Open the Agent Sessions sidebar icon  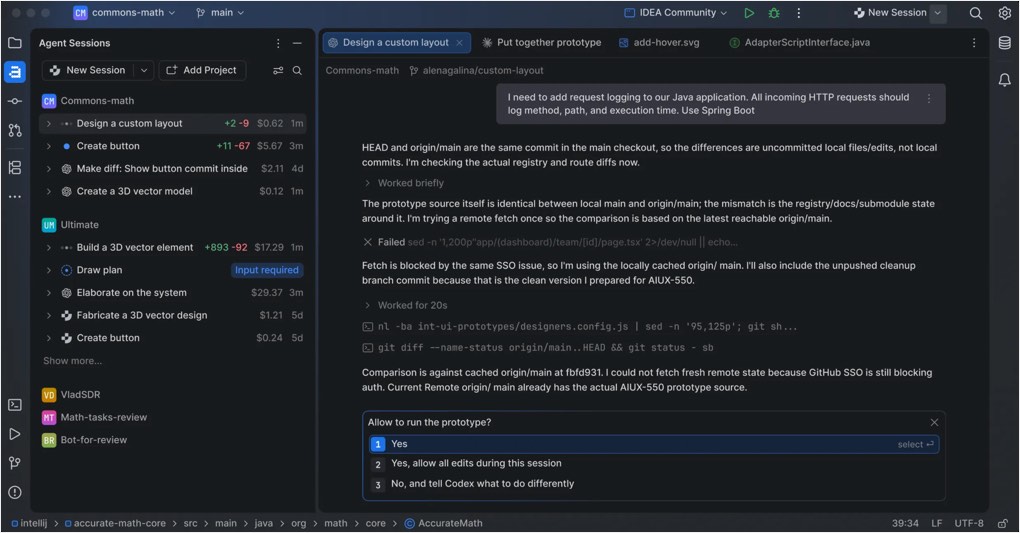[14, 72]
